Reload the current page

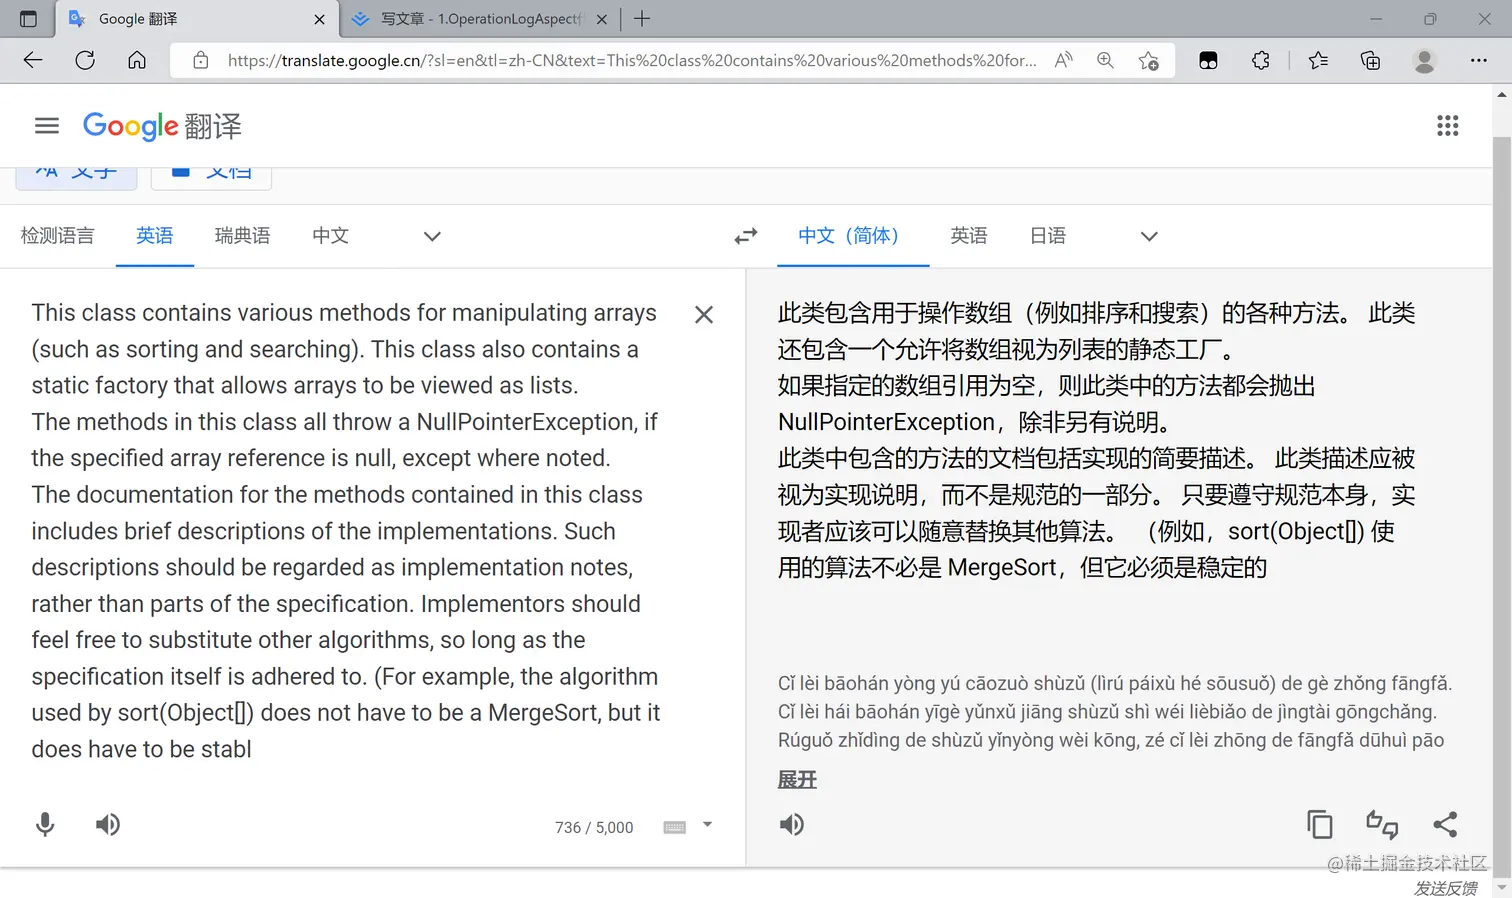[x=85, y=60]
